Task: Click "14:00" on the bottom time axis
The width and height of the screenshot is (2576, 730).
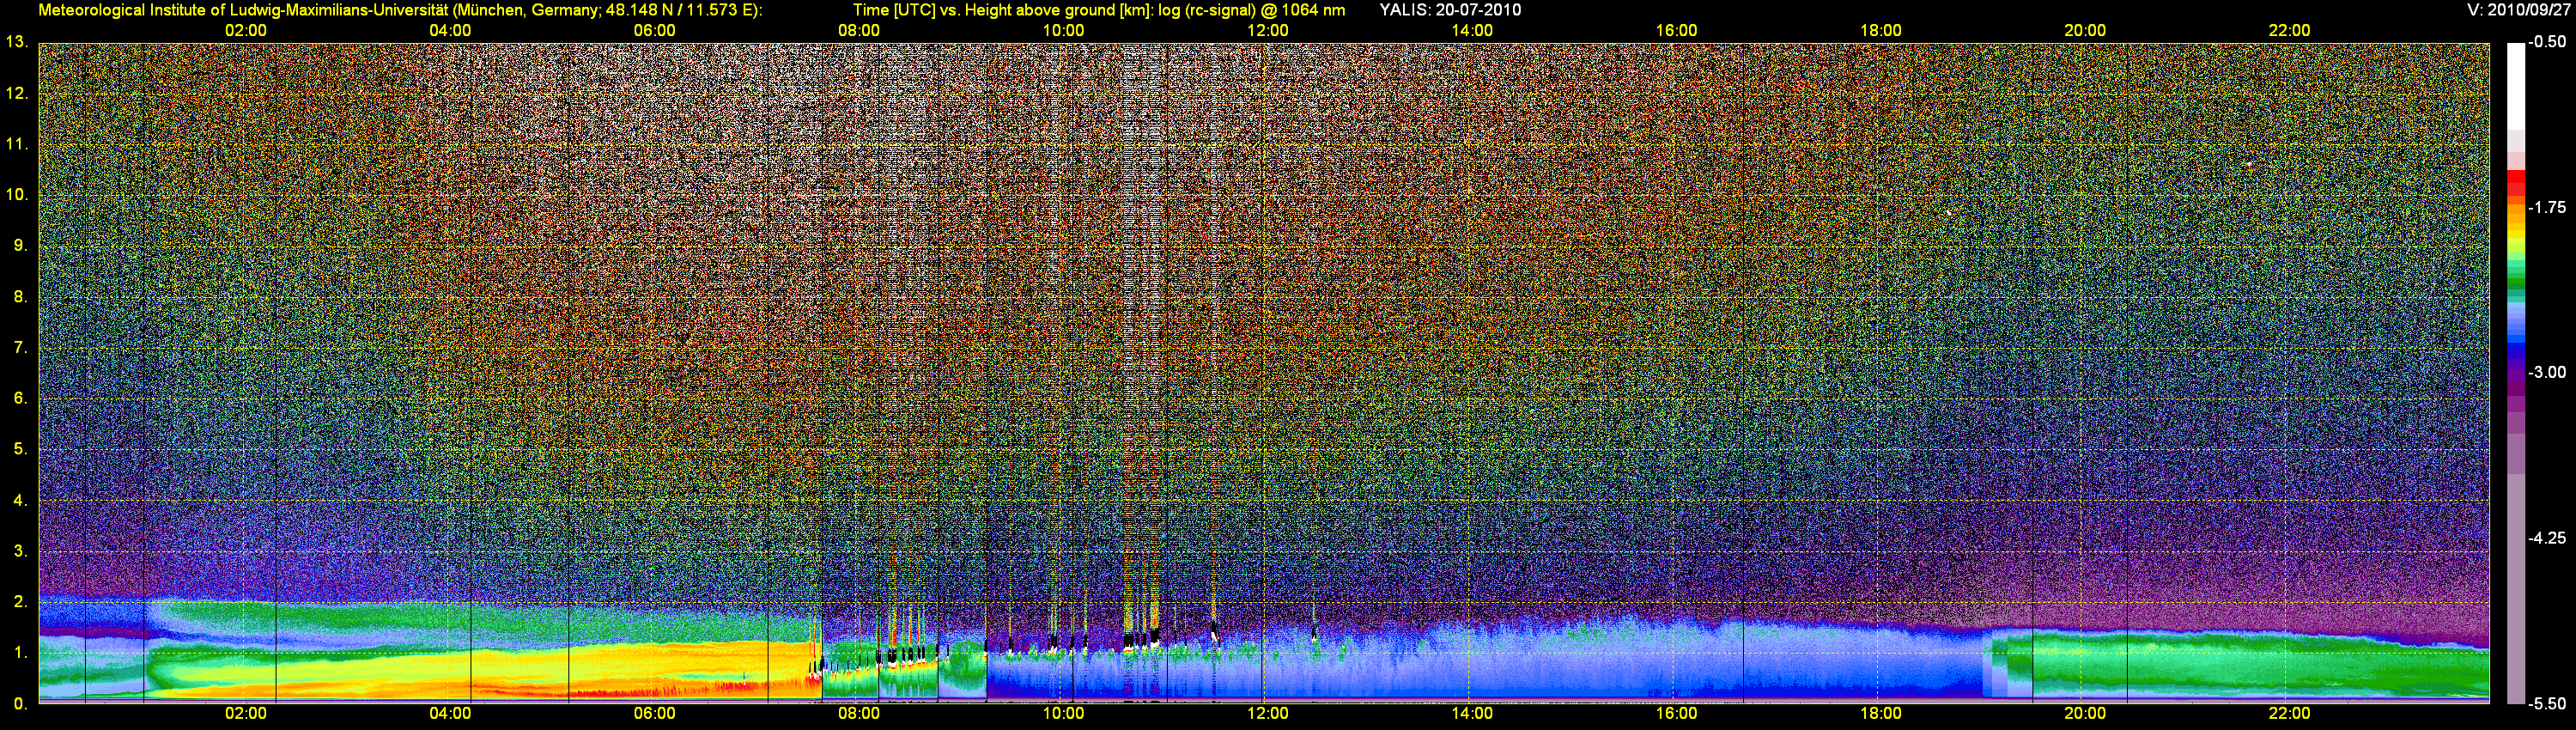Action: pos(1472,714)
